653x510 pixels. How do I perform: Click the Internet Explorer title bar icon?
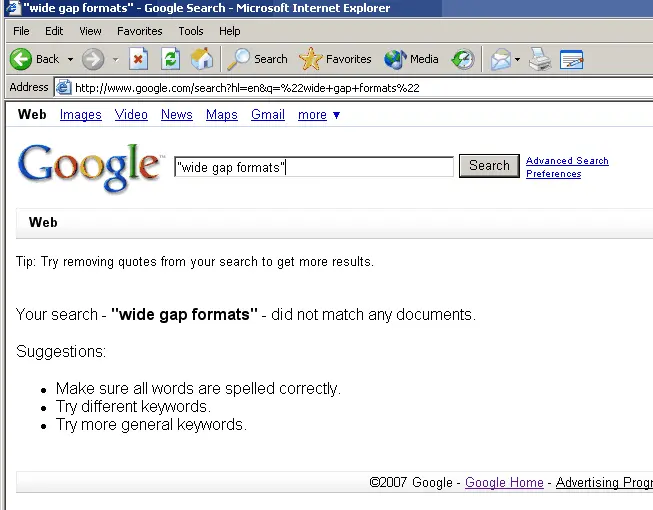[13, 7]
